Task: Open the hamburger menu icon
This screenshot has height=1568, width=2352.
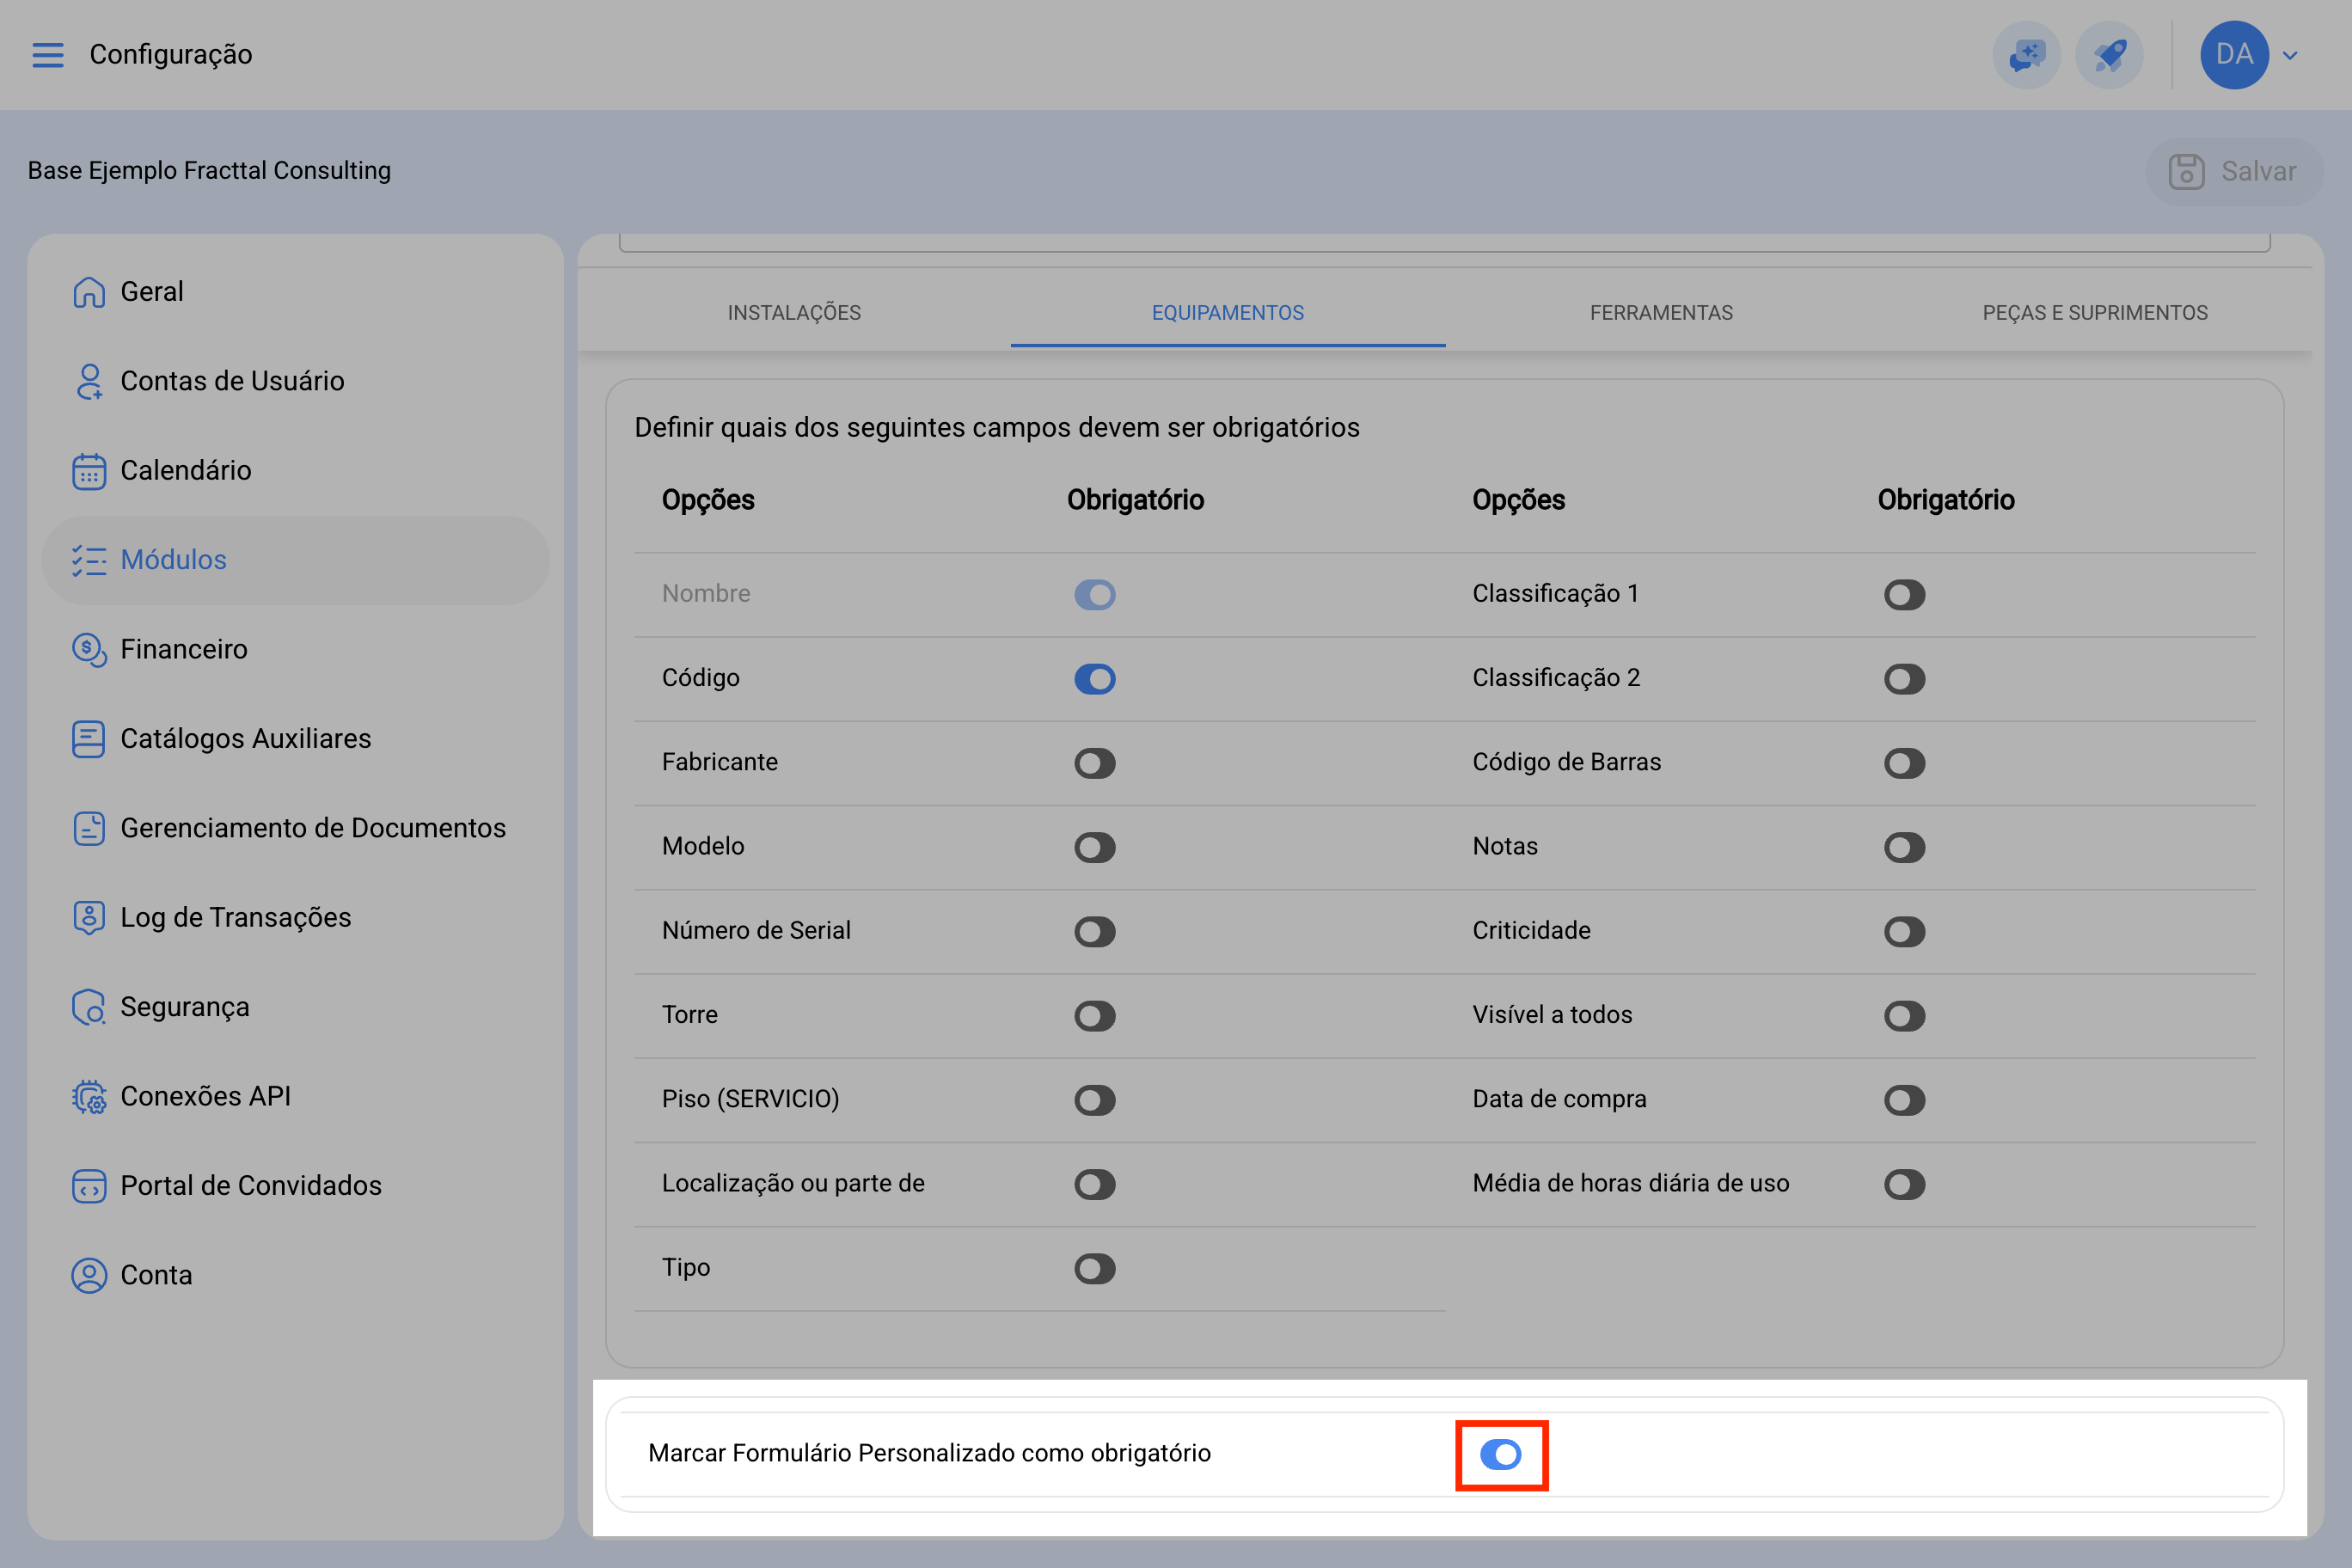Action: pos(48,55)
